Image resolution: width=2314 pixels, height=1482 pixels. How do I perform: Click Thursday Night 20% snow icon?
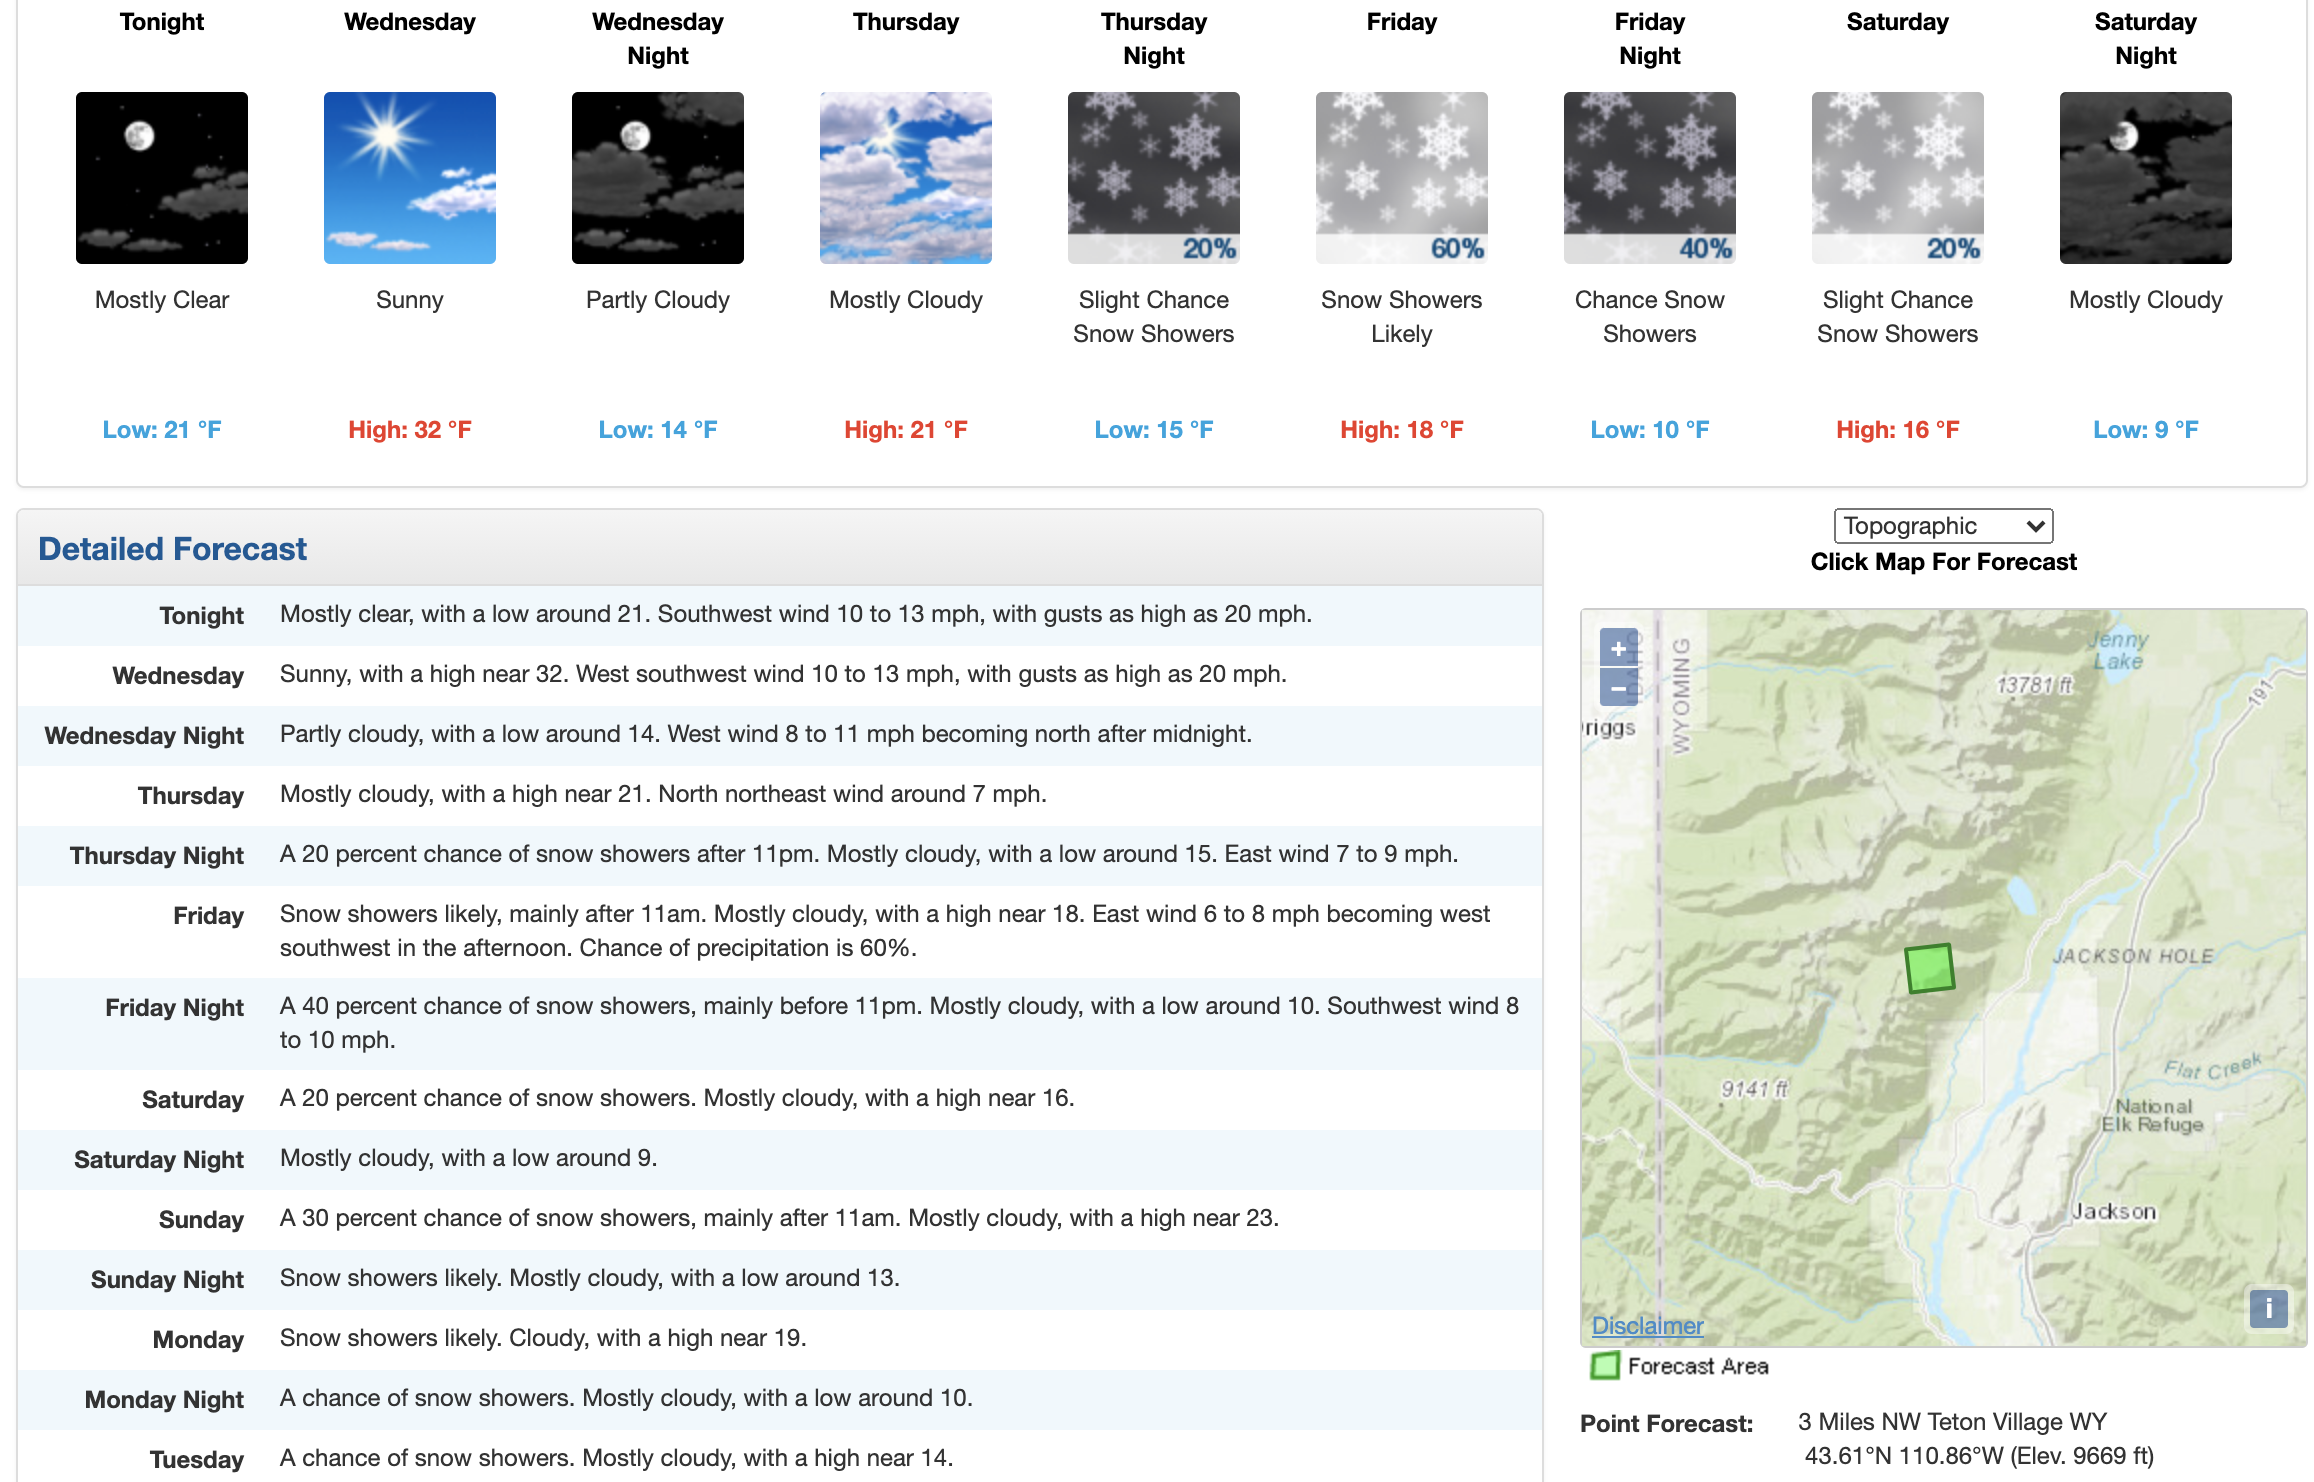1154,178
